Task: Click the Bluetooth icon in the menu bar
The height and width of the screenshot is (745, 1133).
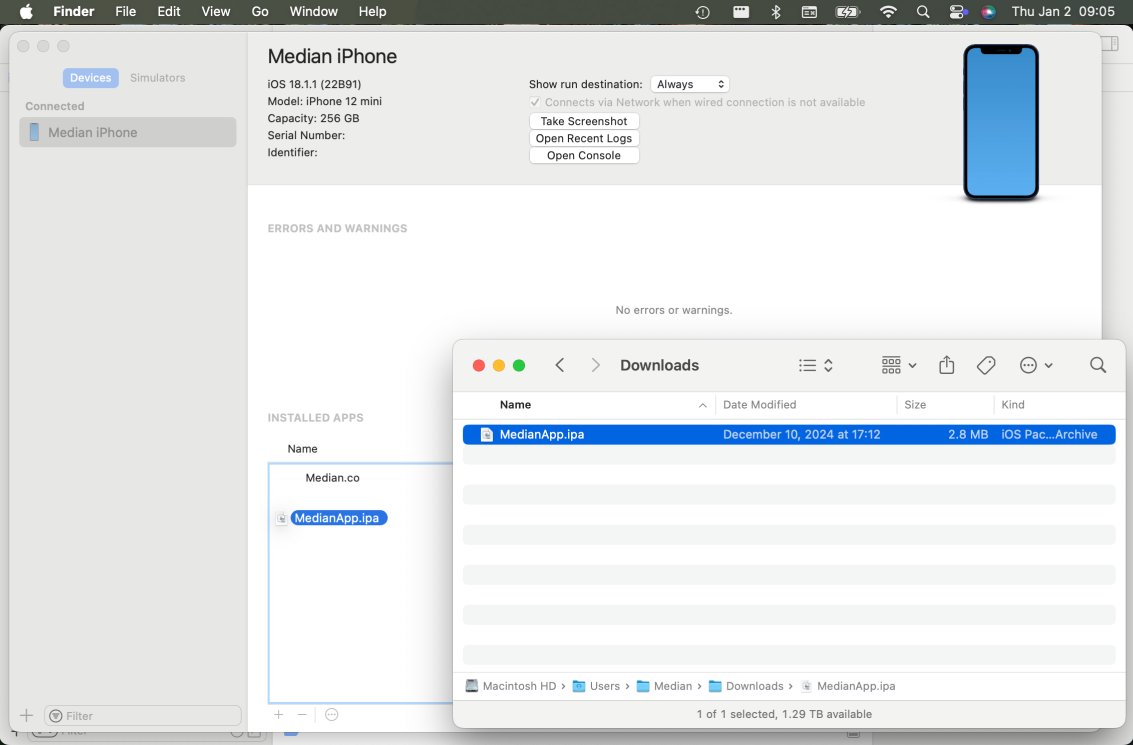Action: pyautogui.click(x=775, y=12)
